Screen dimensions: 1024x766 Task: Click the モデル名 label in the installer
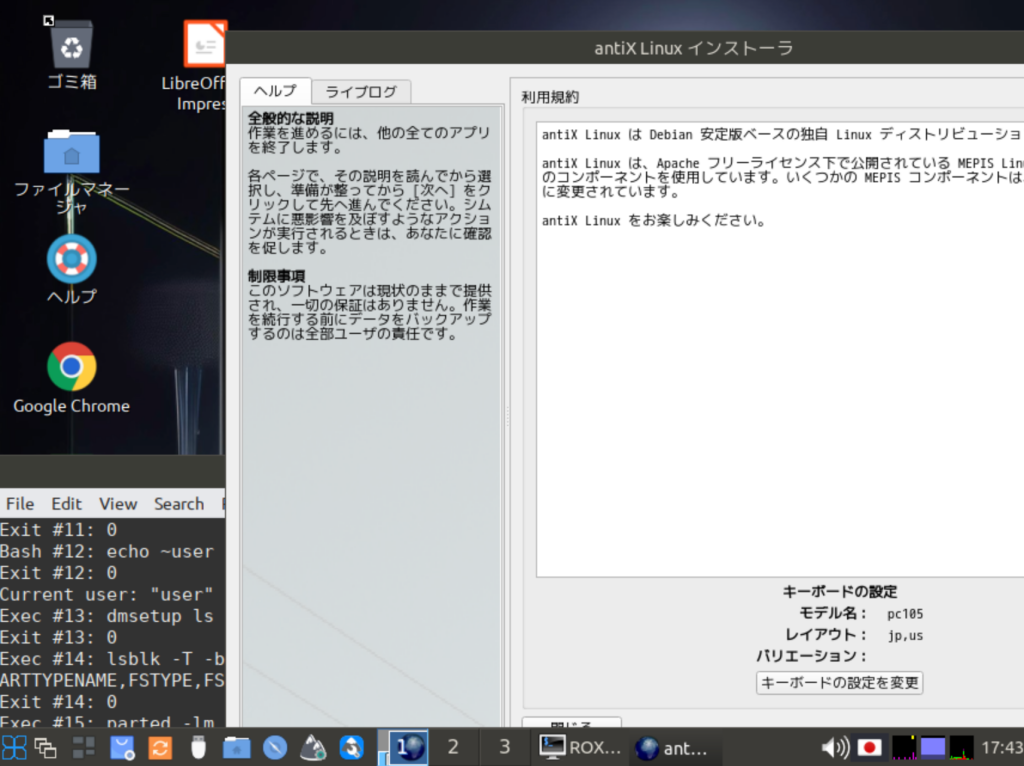coord(833,613)
